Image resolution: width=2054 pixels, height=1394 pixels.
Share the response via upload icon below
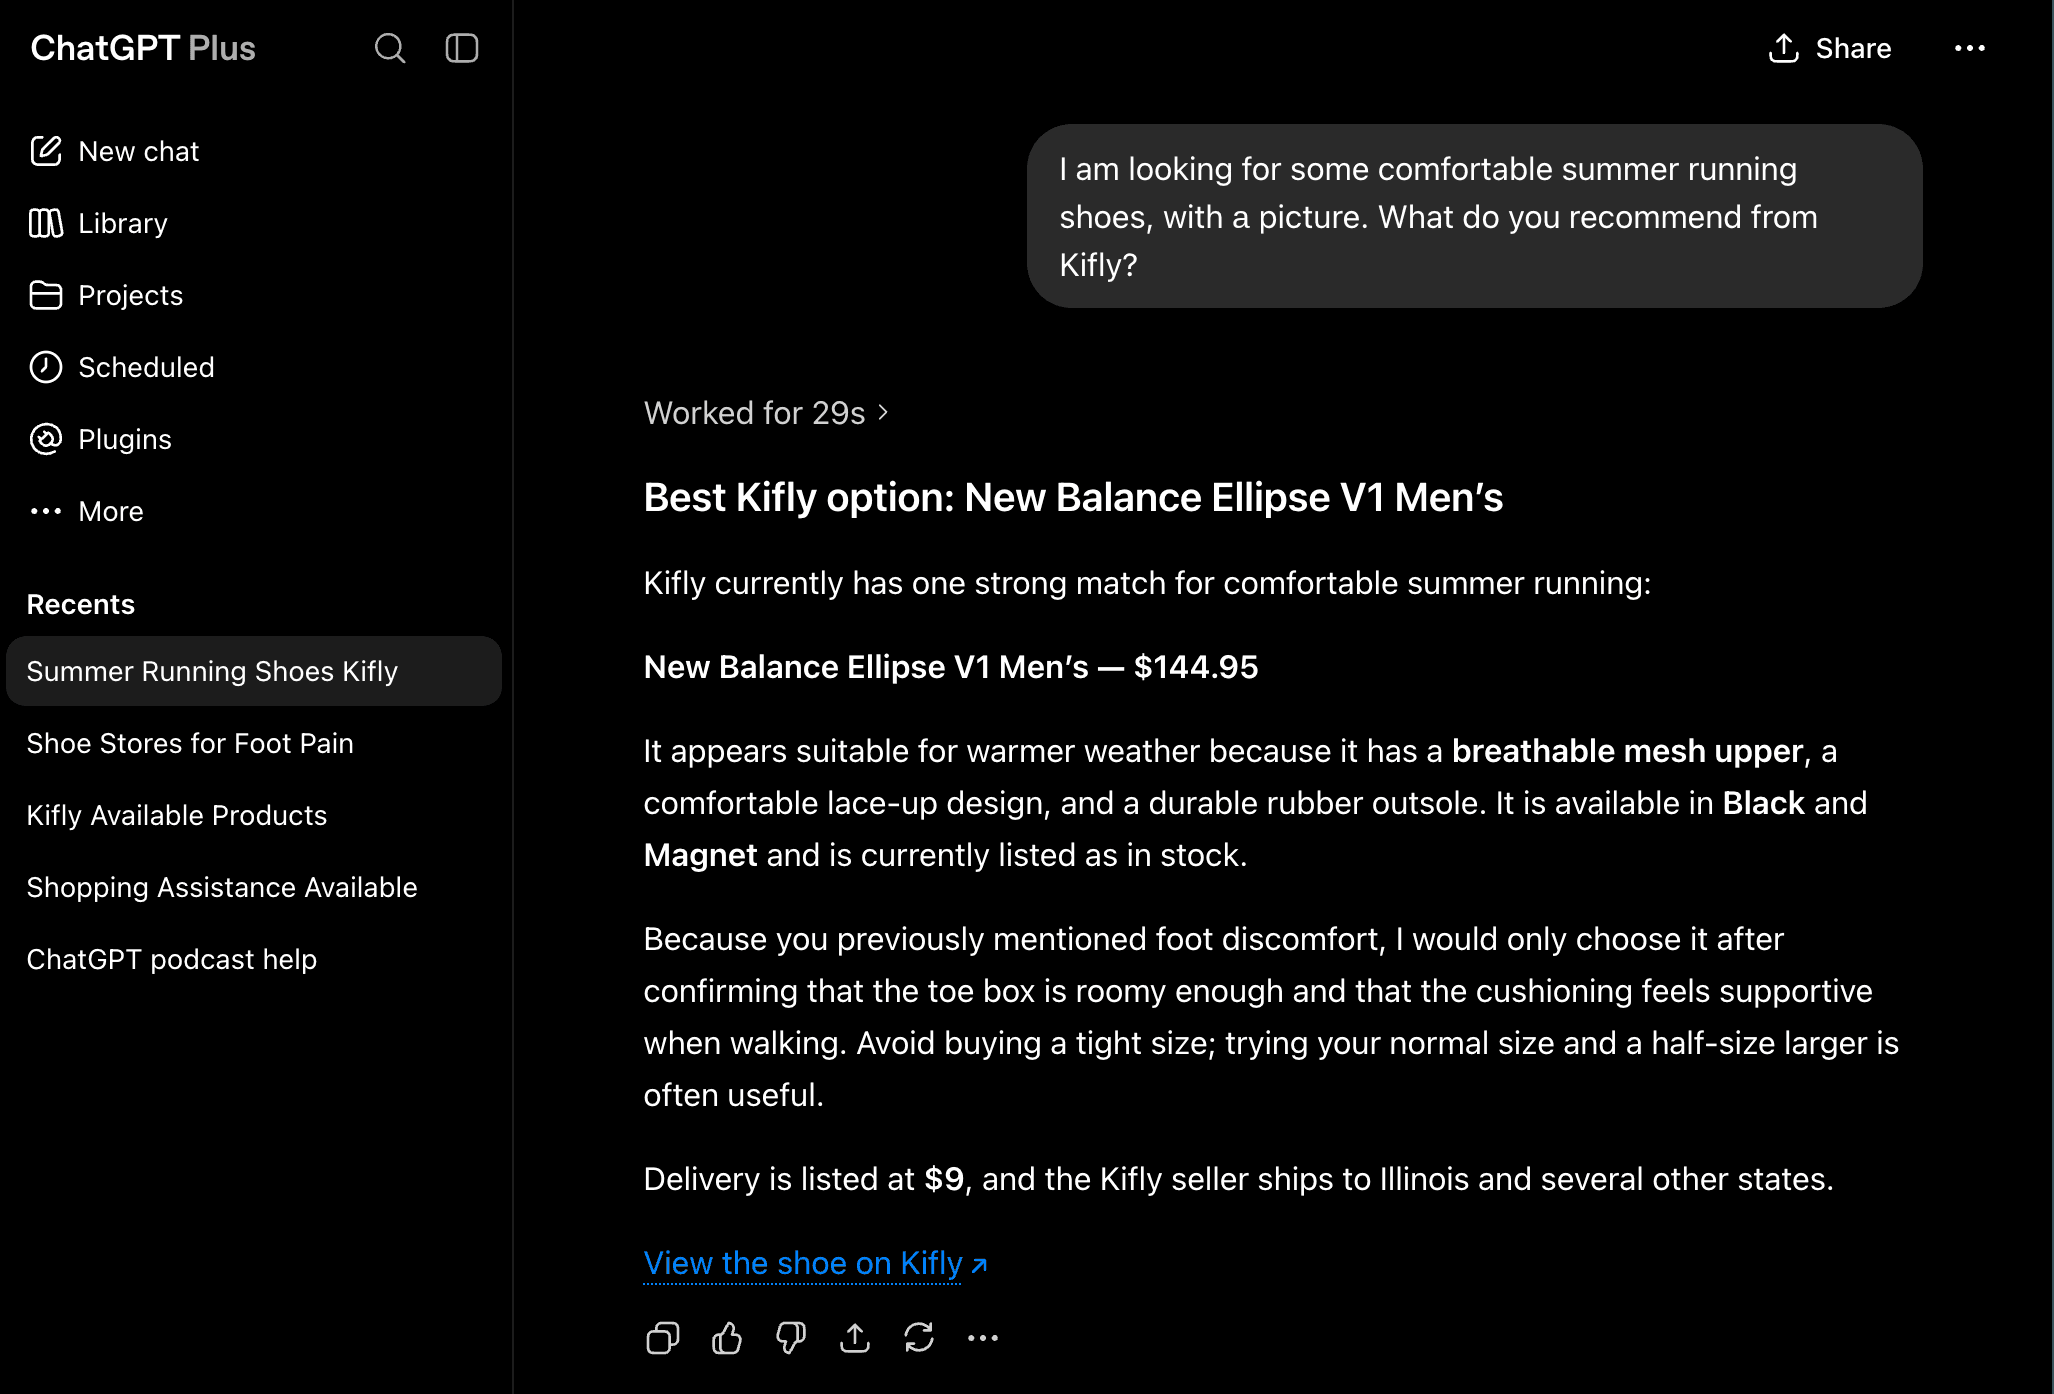[x=855, y=1338]
